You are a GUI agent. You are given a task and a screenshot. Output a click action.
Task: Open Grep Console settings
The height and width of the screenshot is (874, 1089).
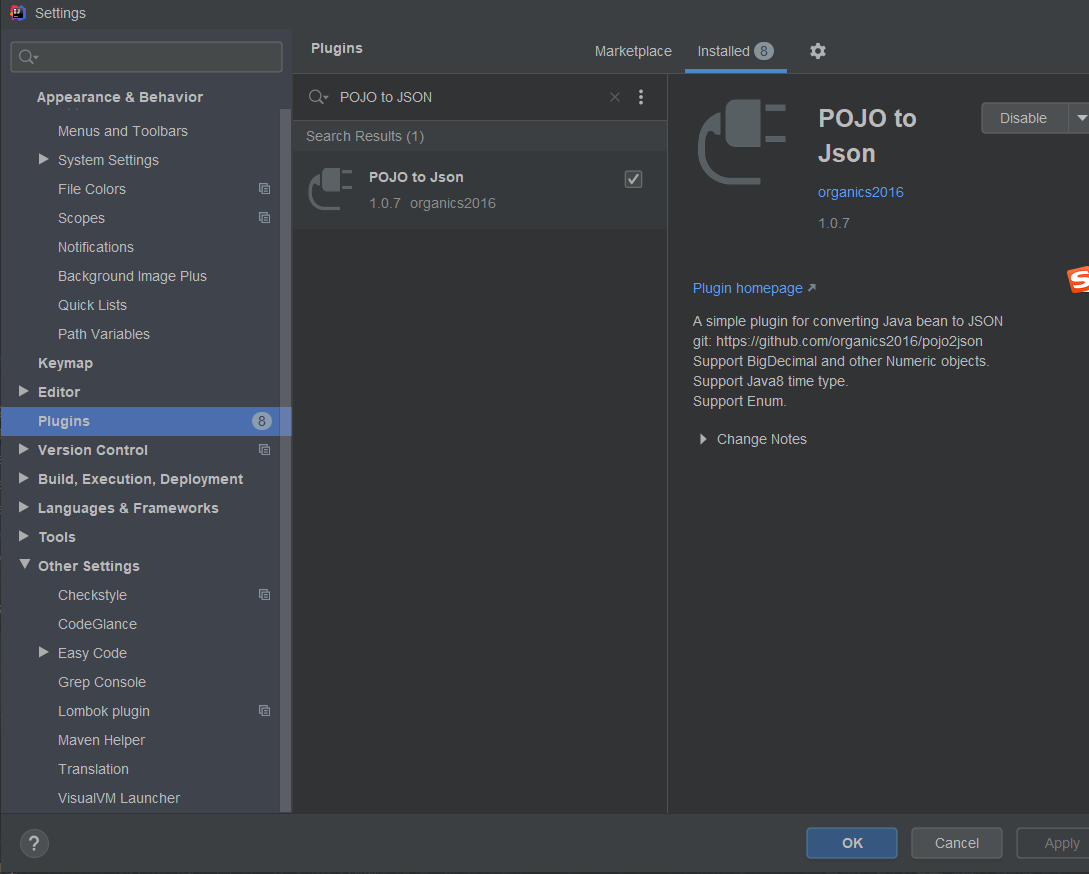102,682
